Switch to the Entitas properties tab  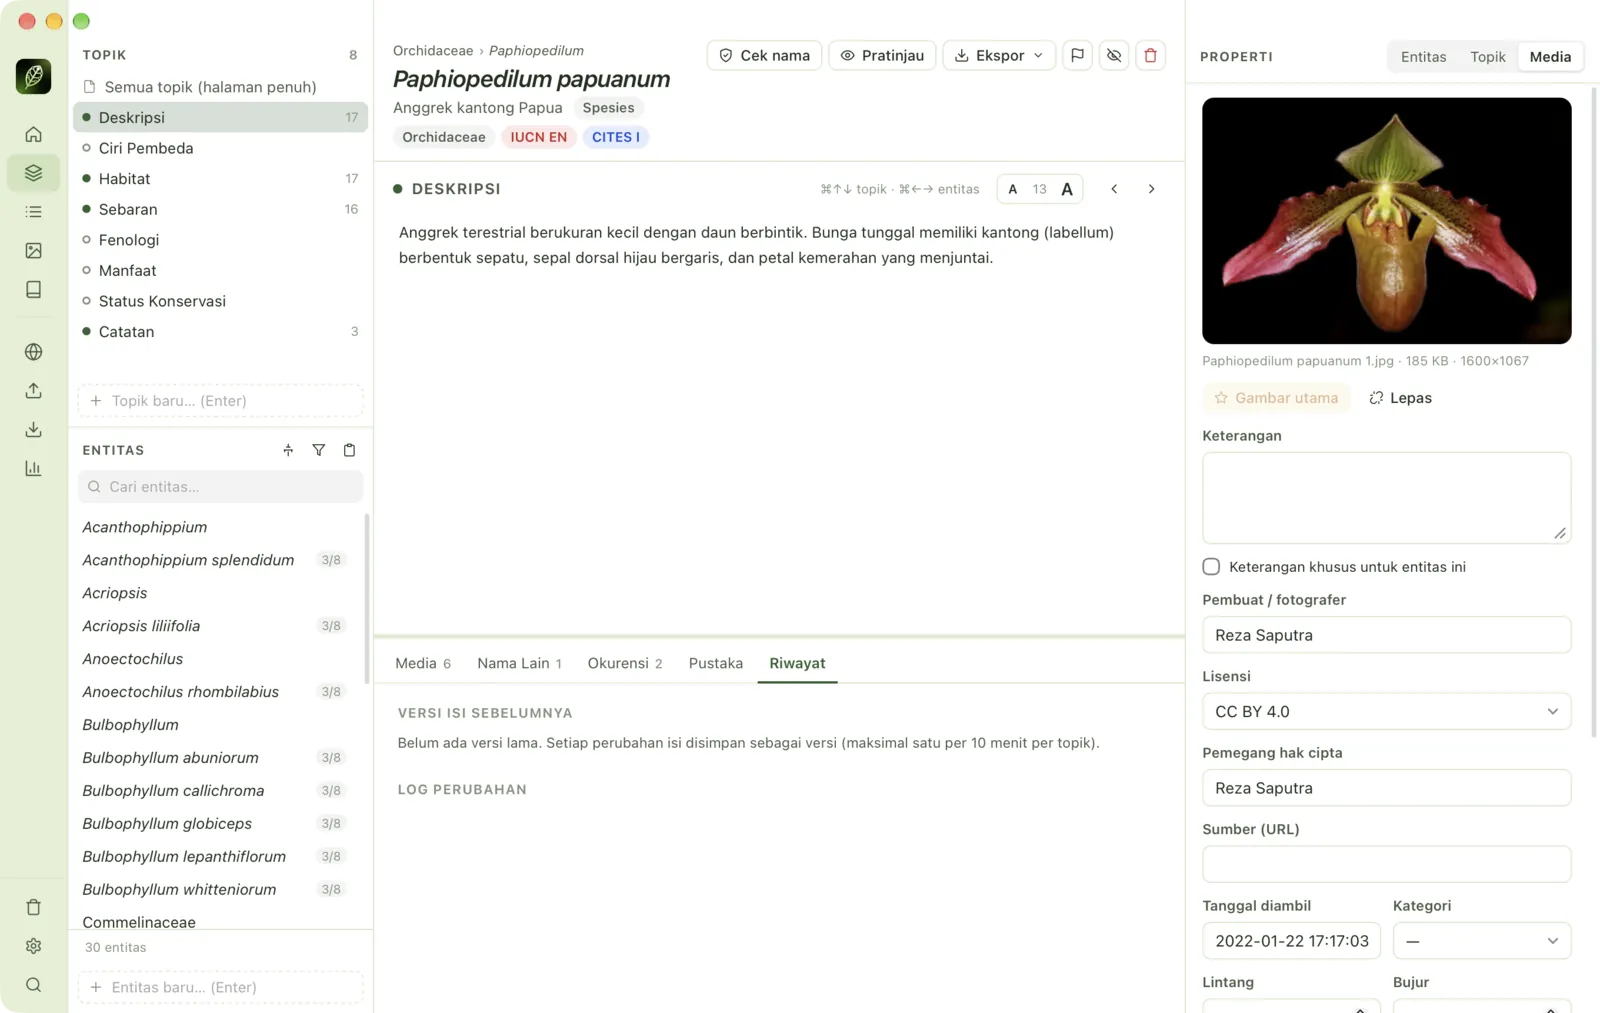[x=1423, y=57]
